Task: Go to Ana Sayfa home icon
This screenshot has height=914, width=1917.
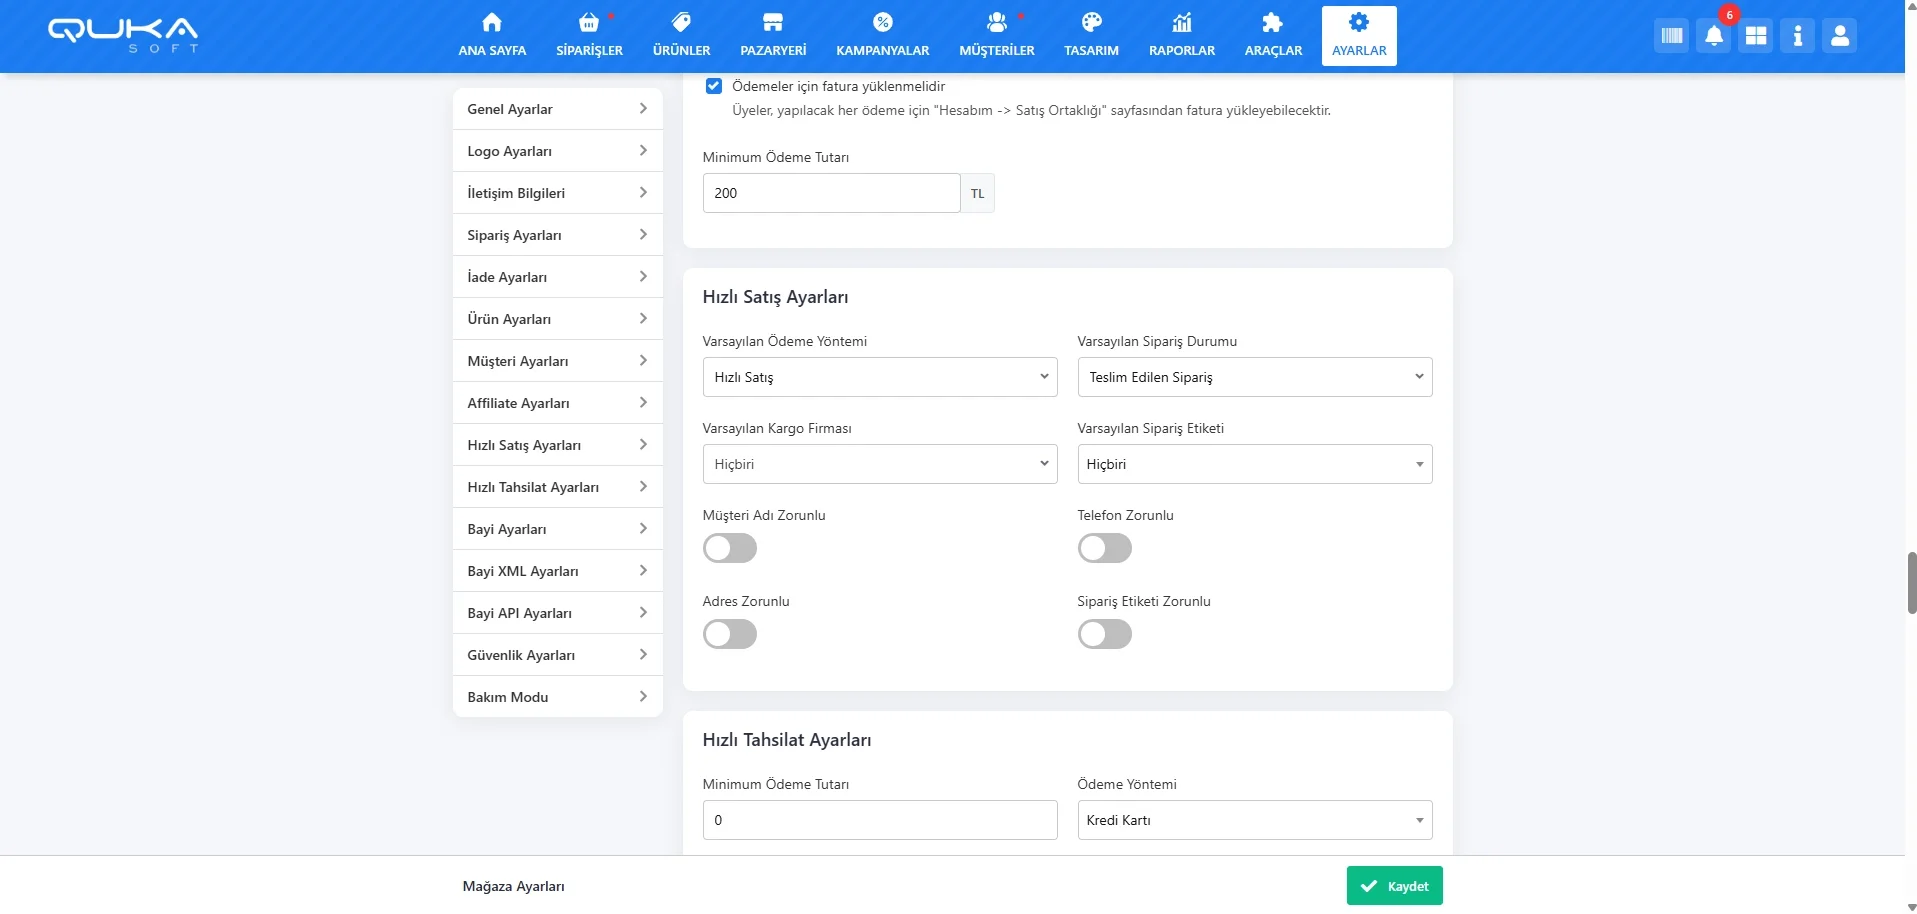Action: click(492, 24)
